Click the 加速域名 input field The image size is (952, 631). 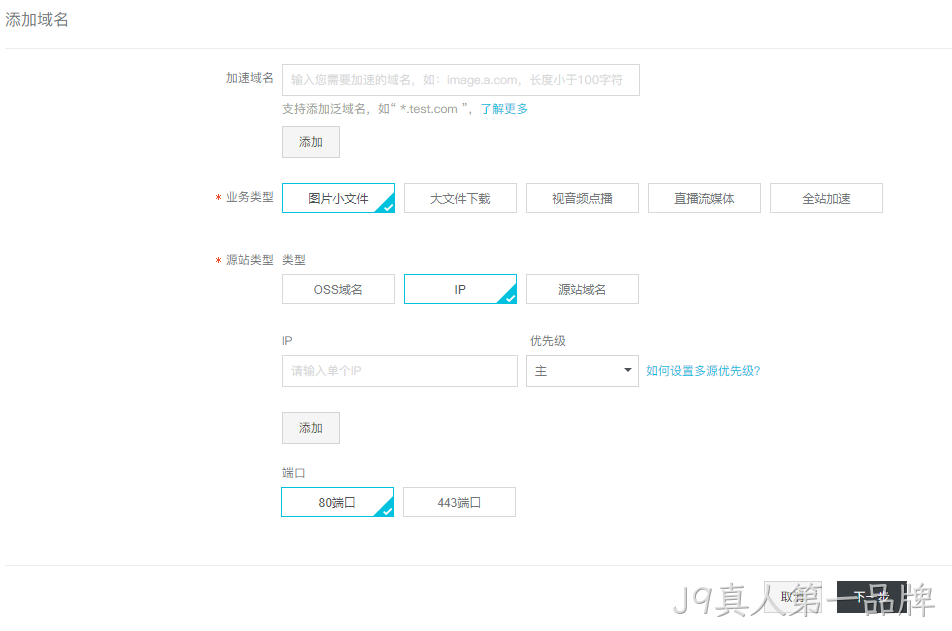tap(460, 80)
